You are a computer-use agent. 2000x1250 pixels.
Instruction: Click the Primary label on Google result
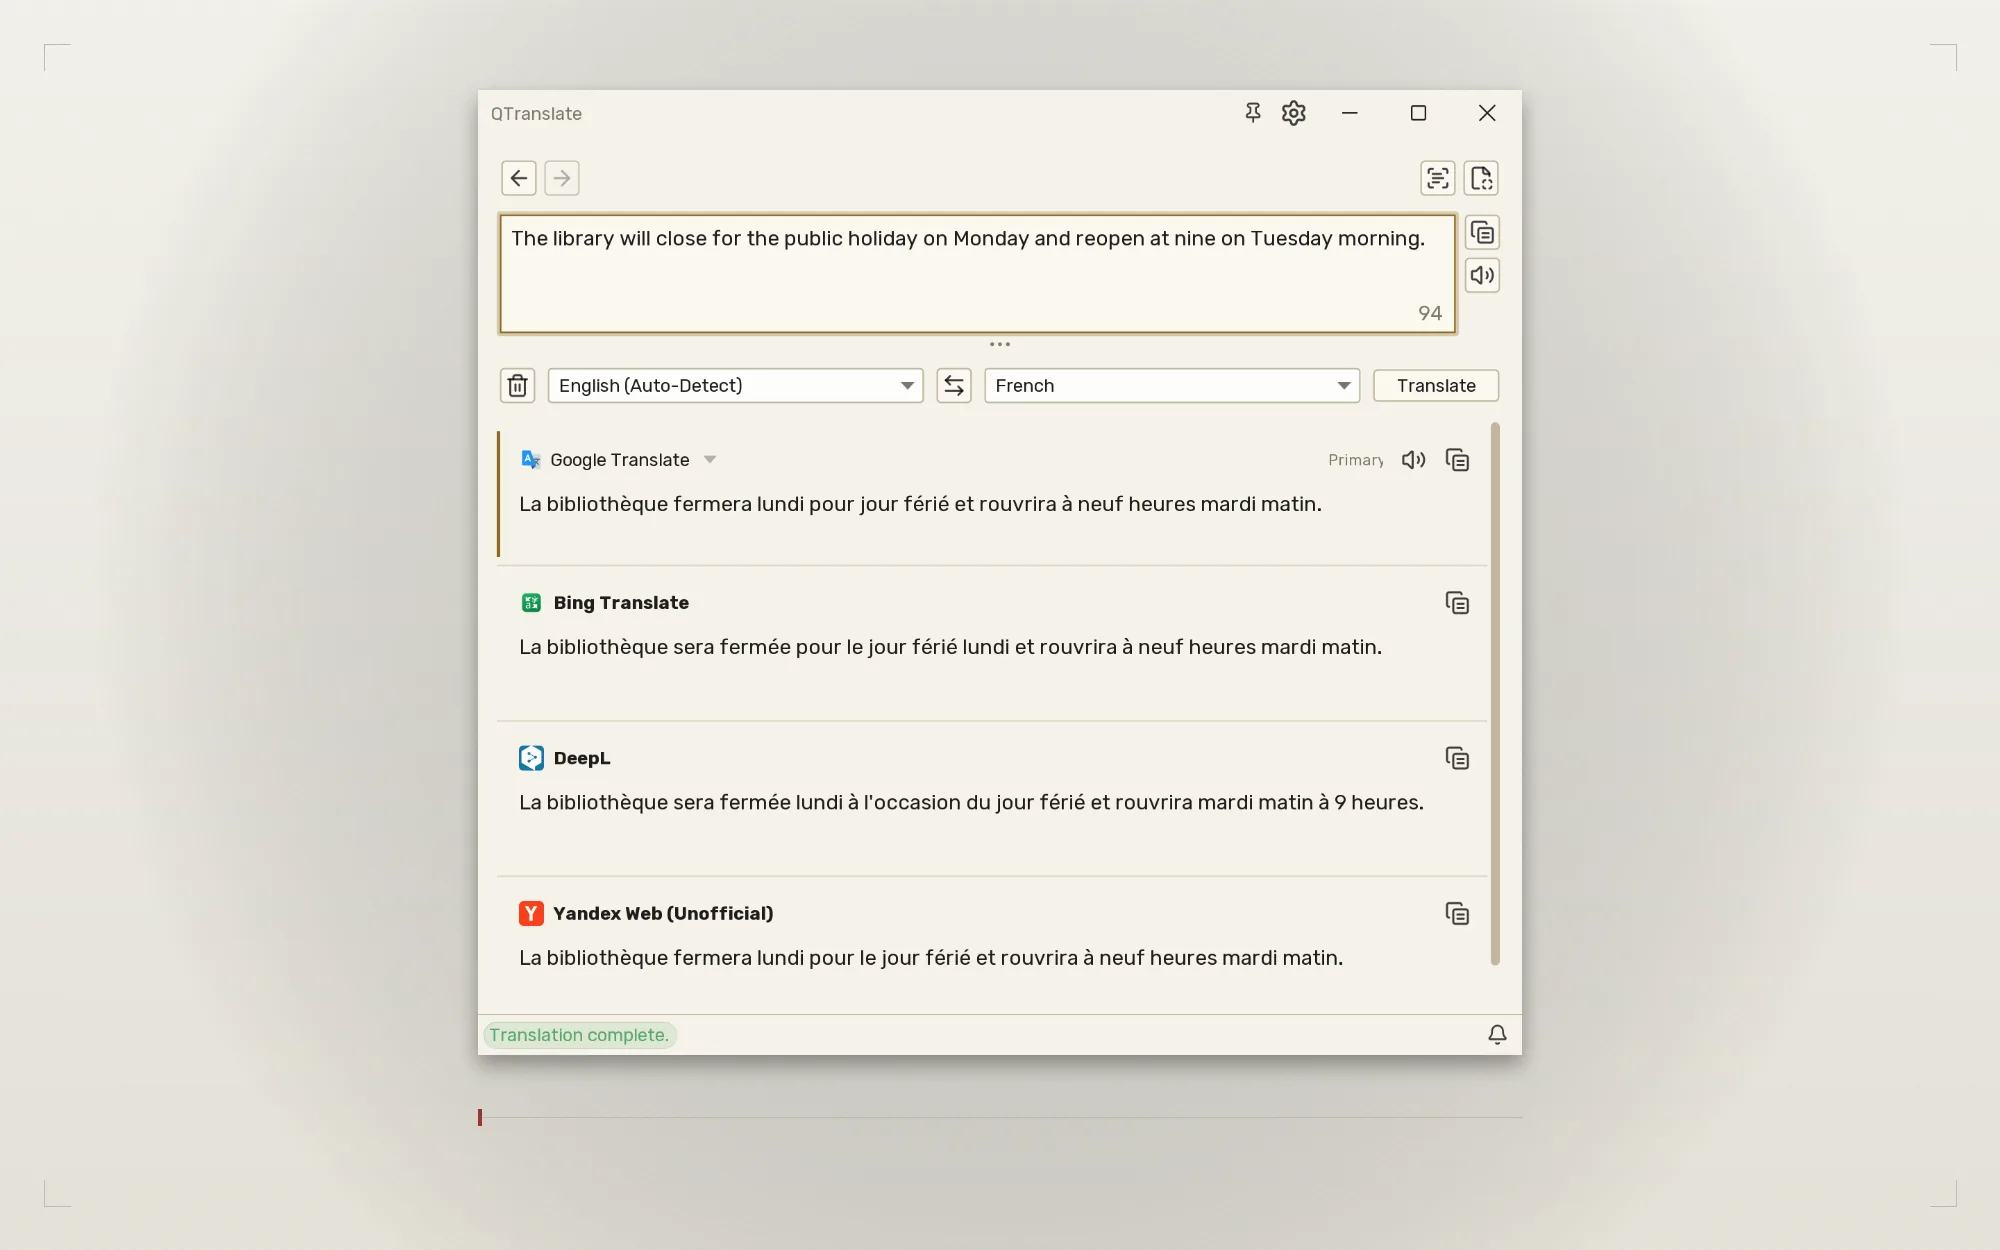(1355, 460)
